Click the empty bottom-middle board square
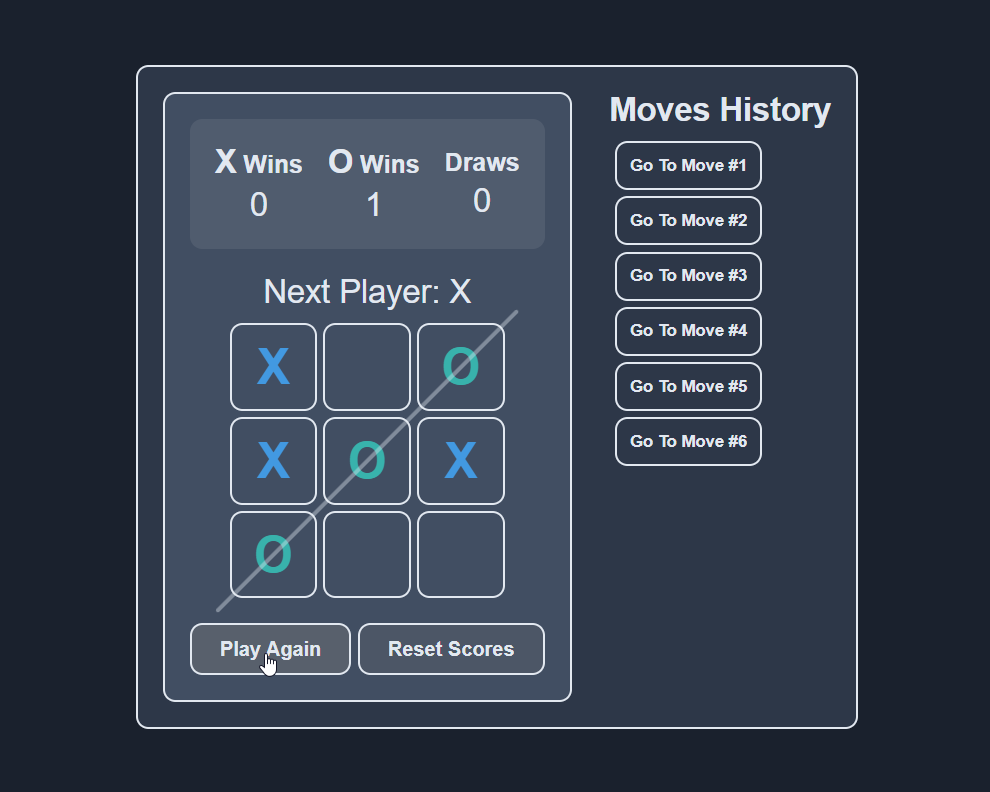 pos(367,555)
